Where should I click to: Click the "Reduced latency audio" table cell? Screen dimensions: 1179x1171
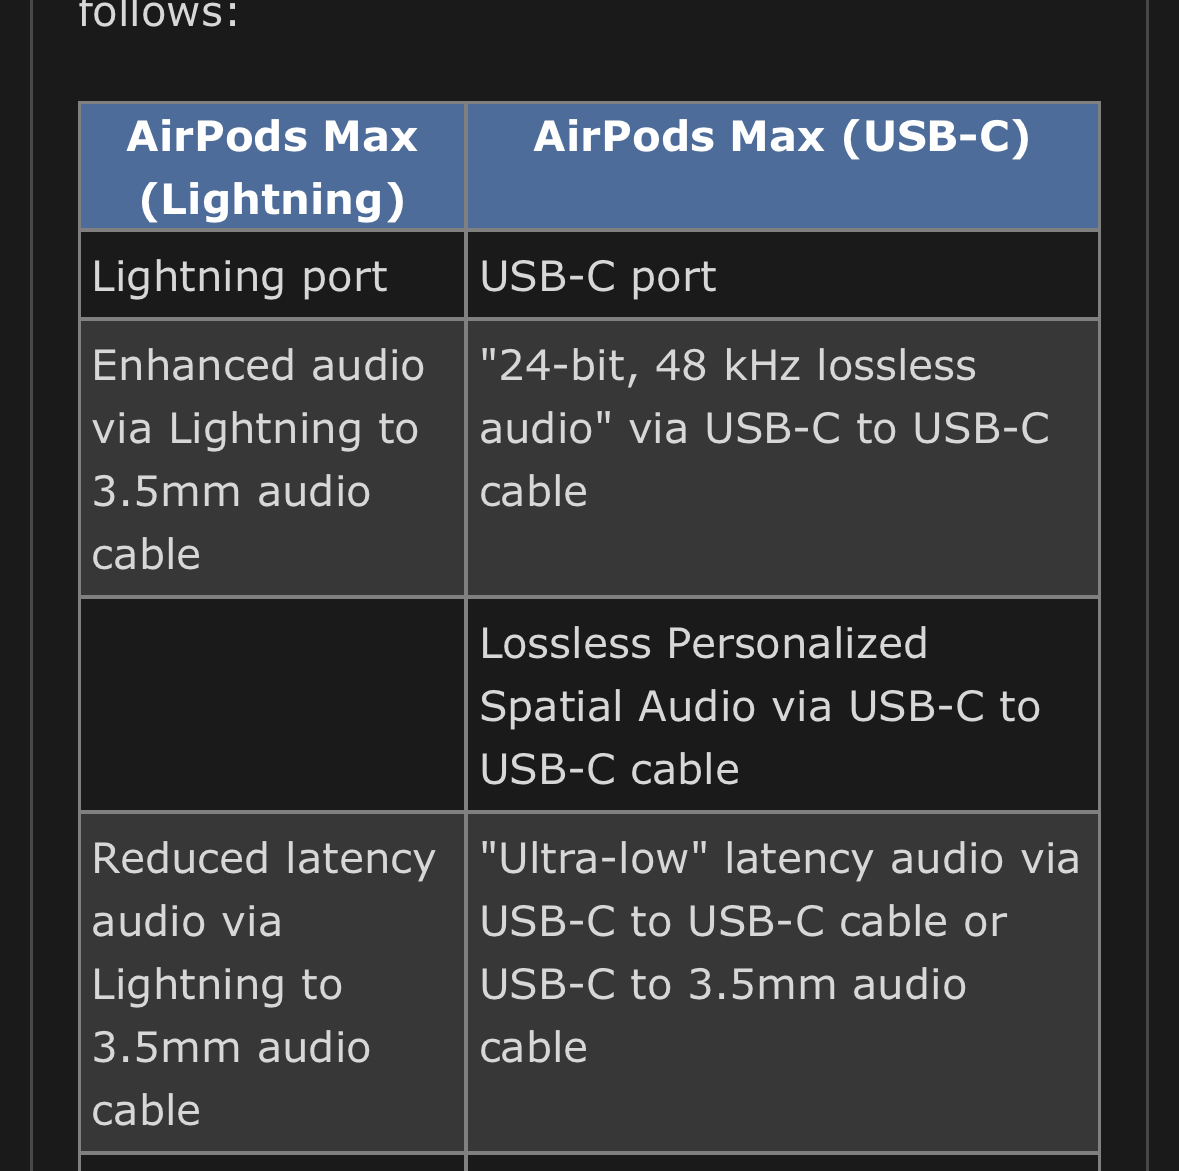(x=272, y=983)
